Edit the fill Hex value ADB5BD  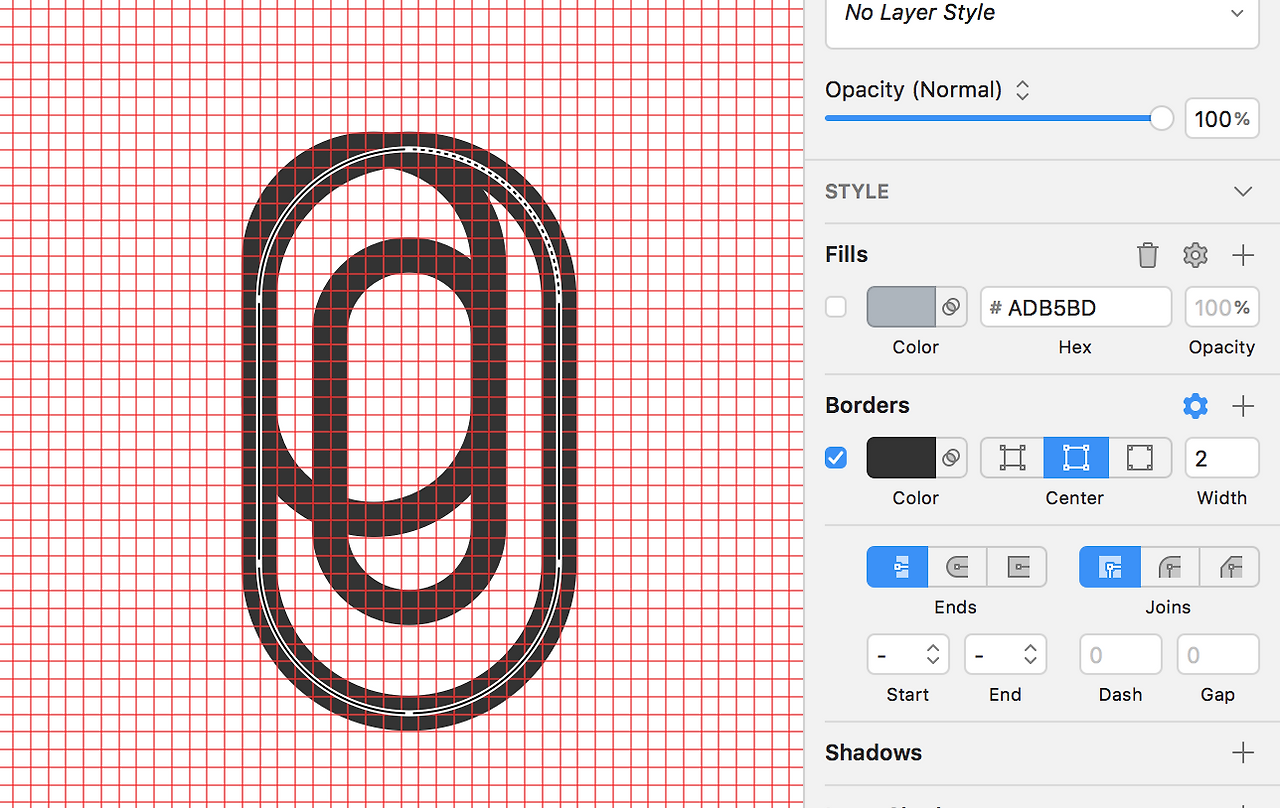[x=1076, y=307]
